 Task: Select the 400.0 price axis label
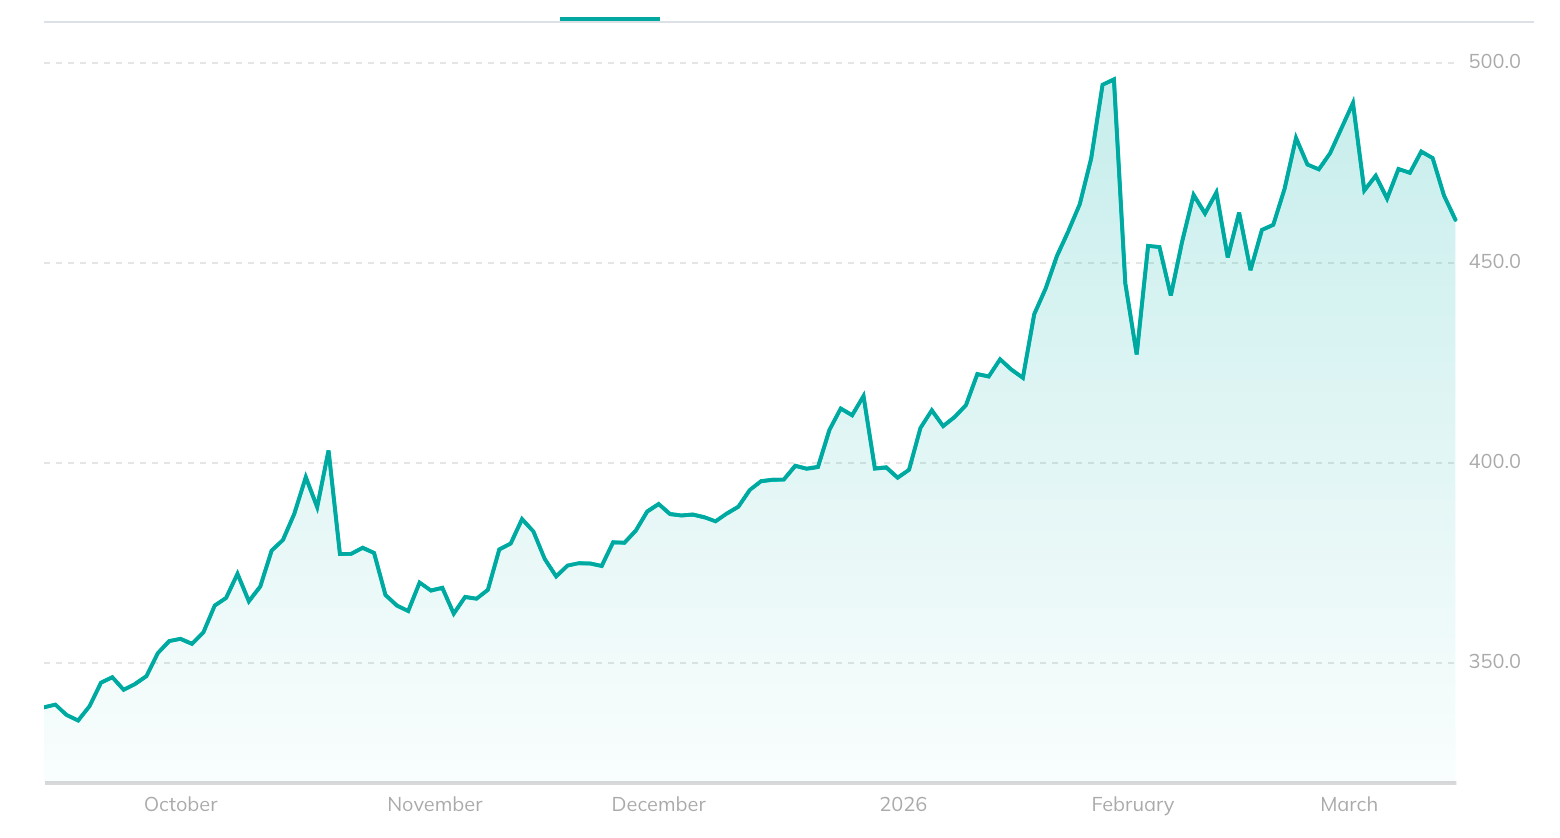click(x=1494, y=462)
